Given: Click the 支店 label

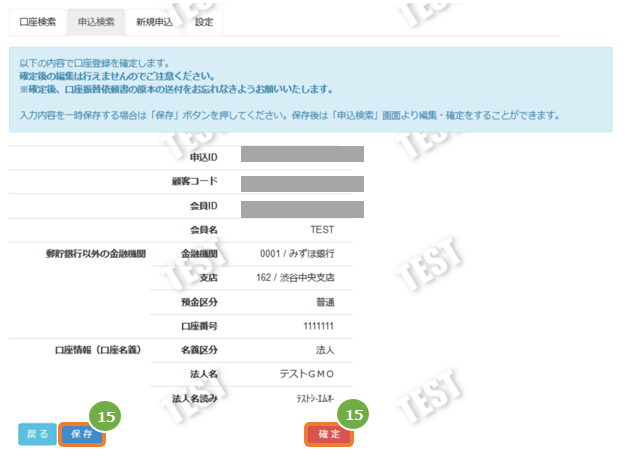Looking at the screenshot, I should point(208,277).
